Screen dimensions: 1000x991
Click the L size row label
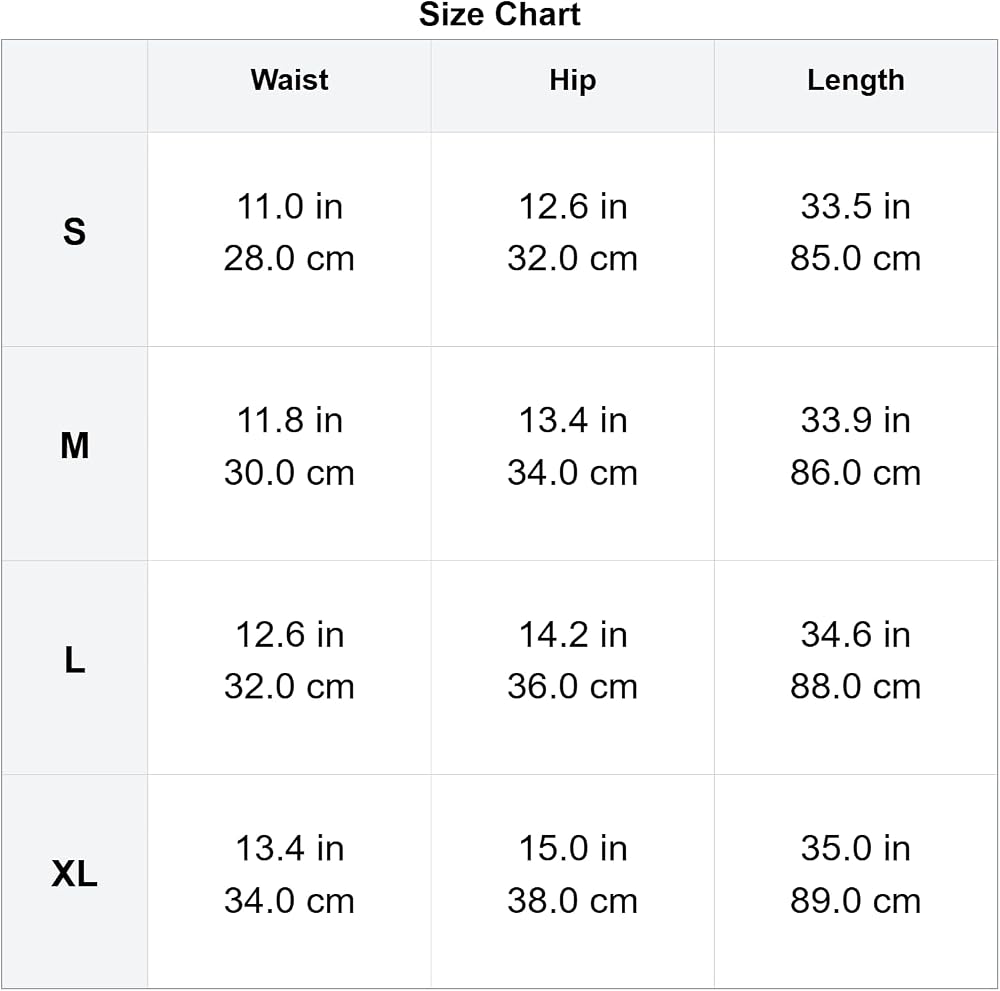(75, 659)
